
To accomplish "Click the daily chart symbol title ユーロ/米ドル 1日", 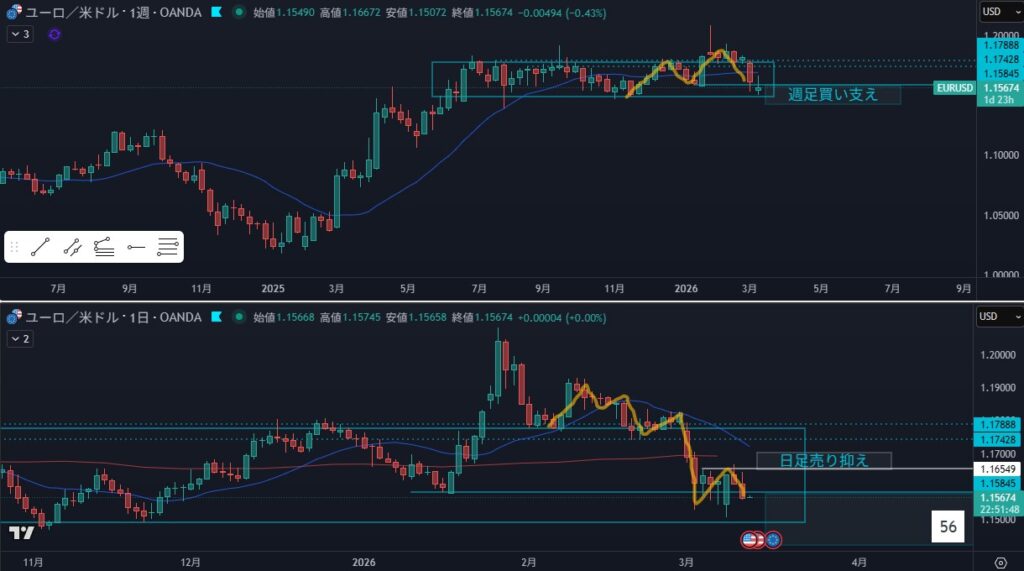I will pos(111,317).
